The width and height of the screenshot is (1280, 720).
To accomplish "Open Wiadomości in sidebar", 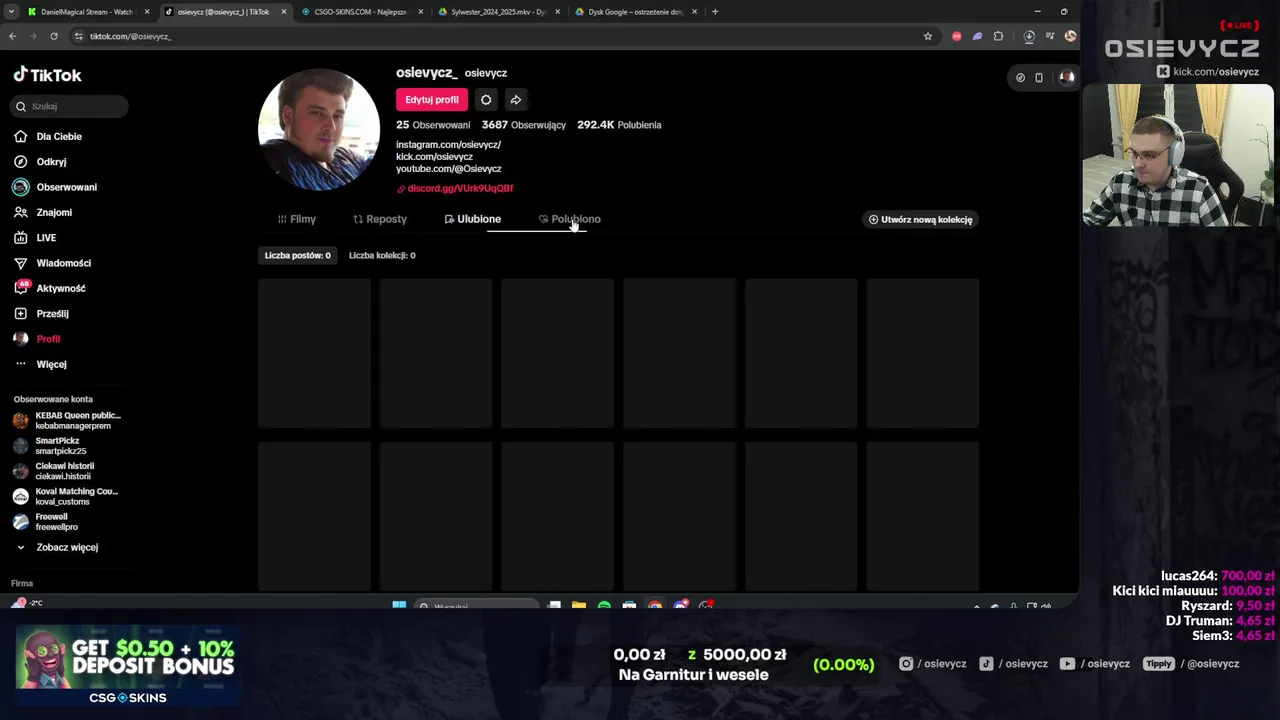I will pos(63,263).
